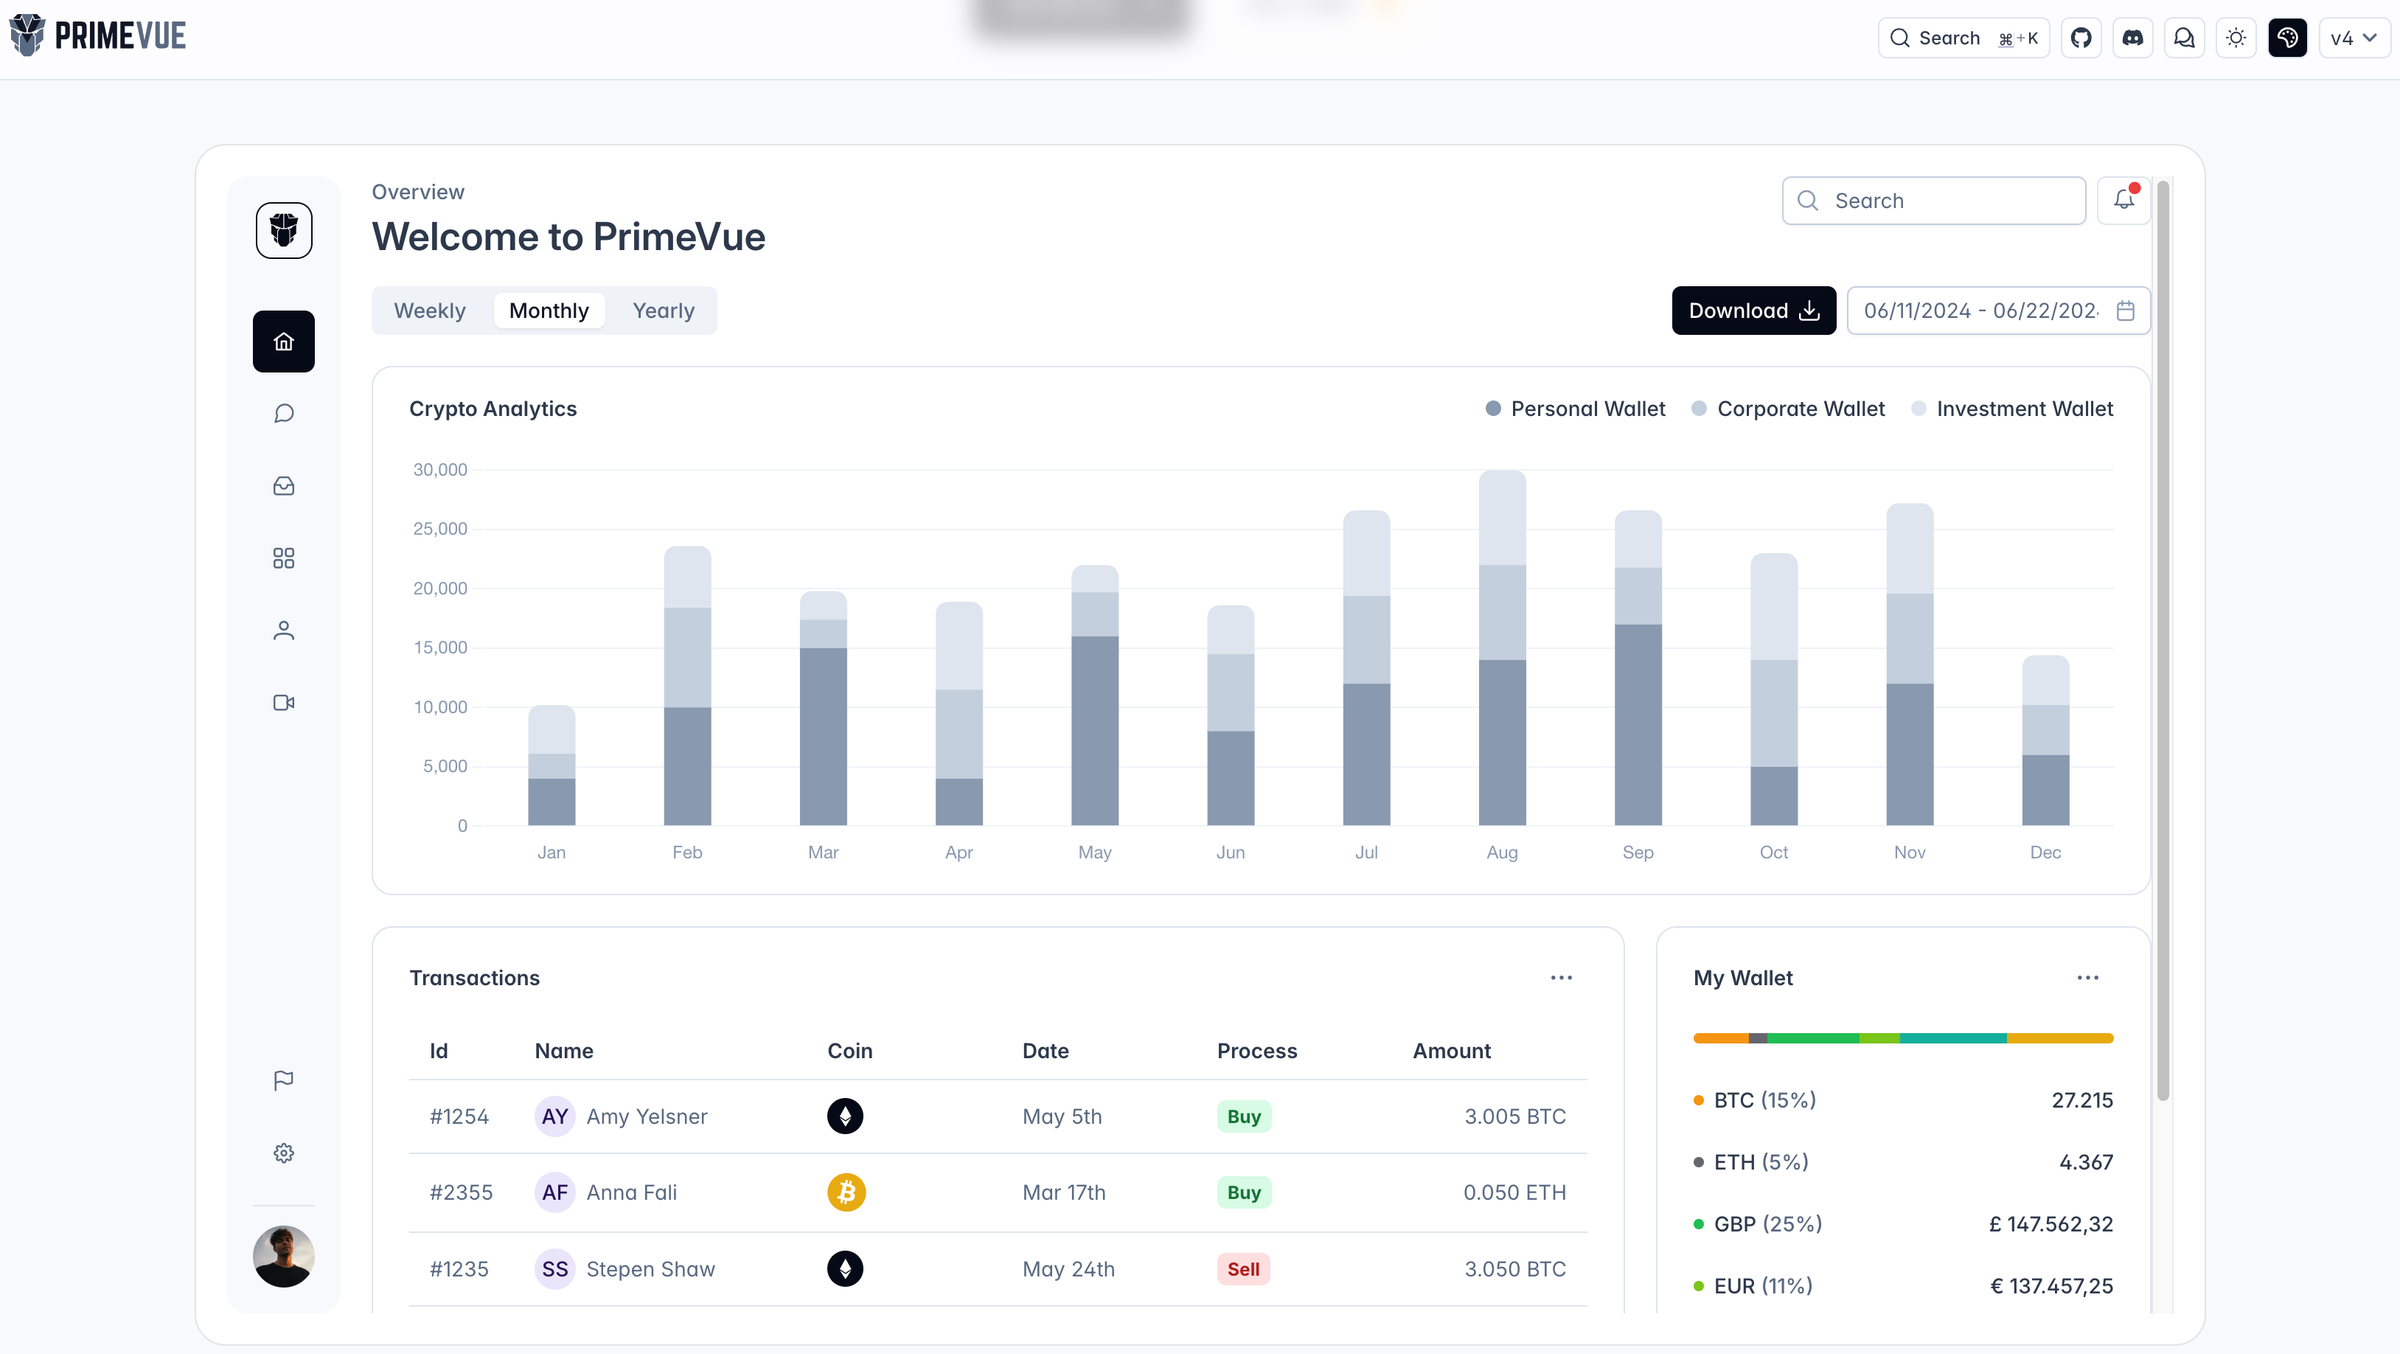2400x1354 pixels.
Task: Select the Yearly tab
Action: click(x=663, y=310)
